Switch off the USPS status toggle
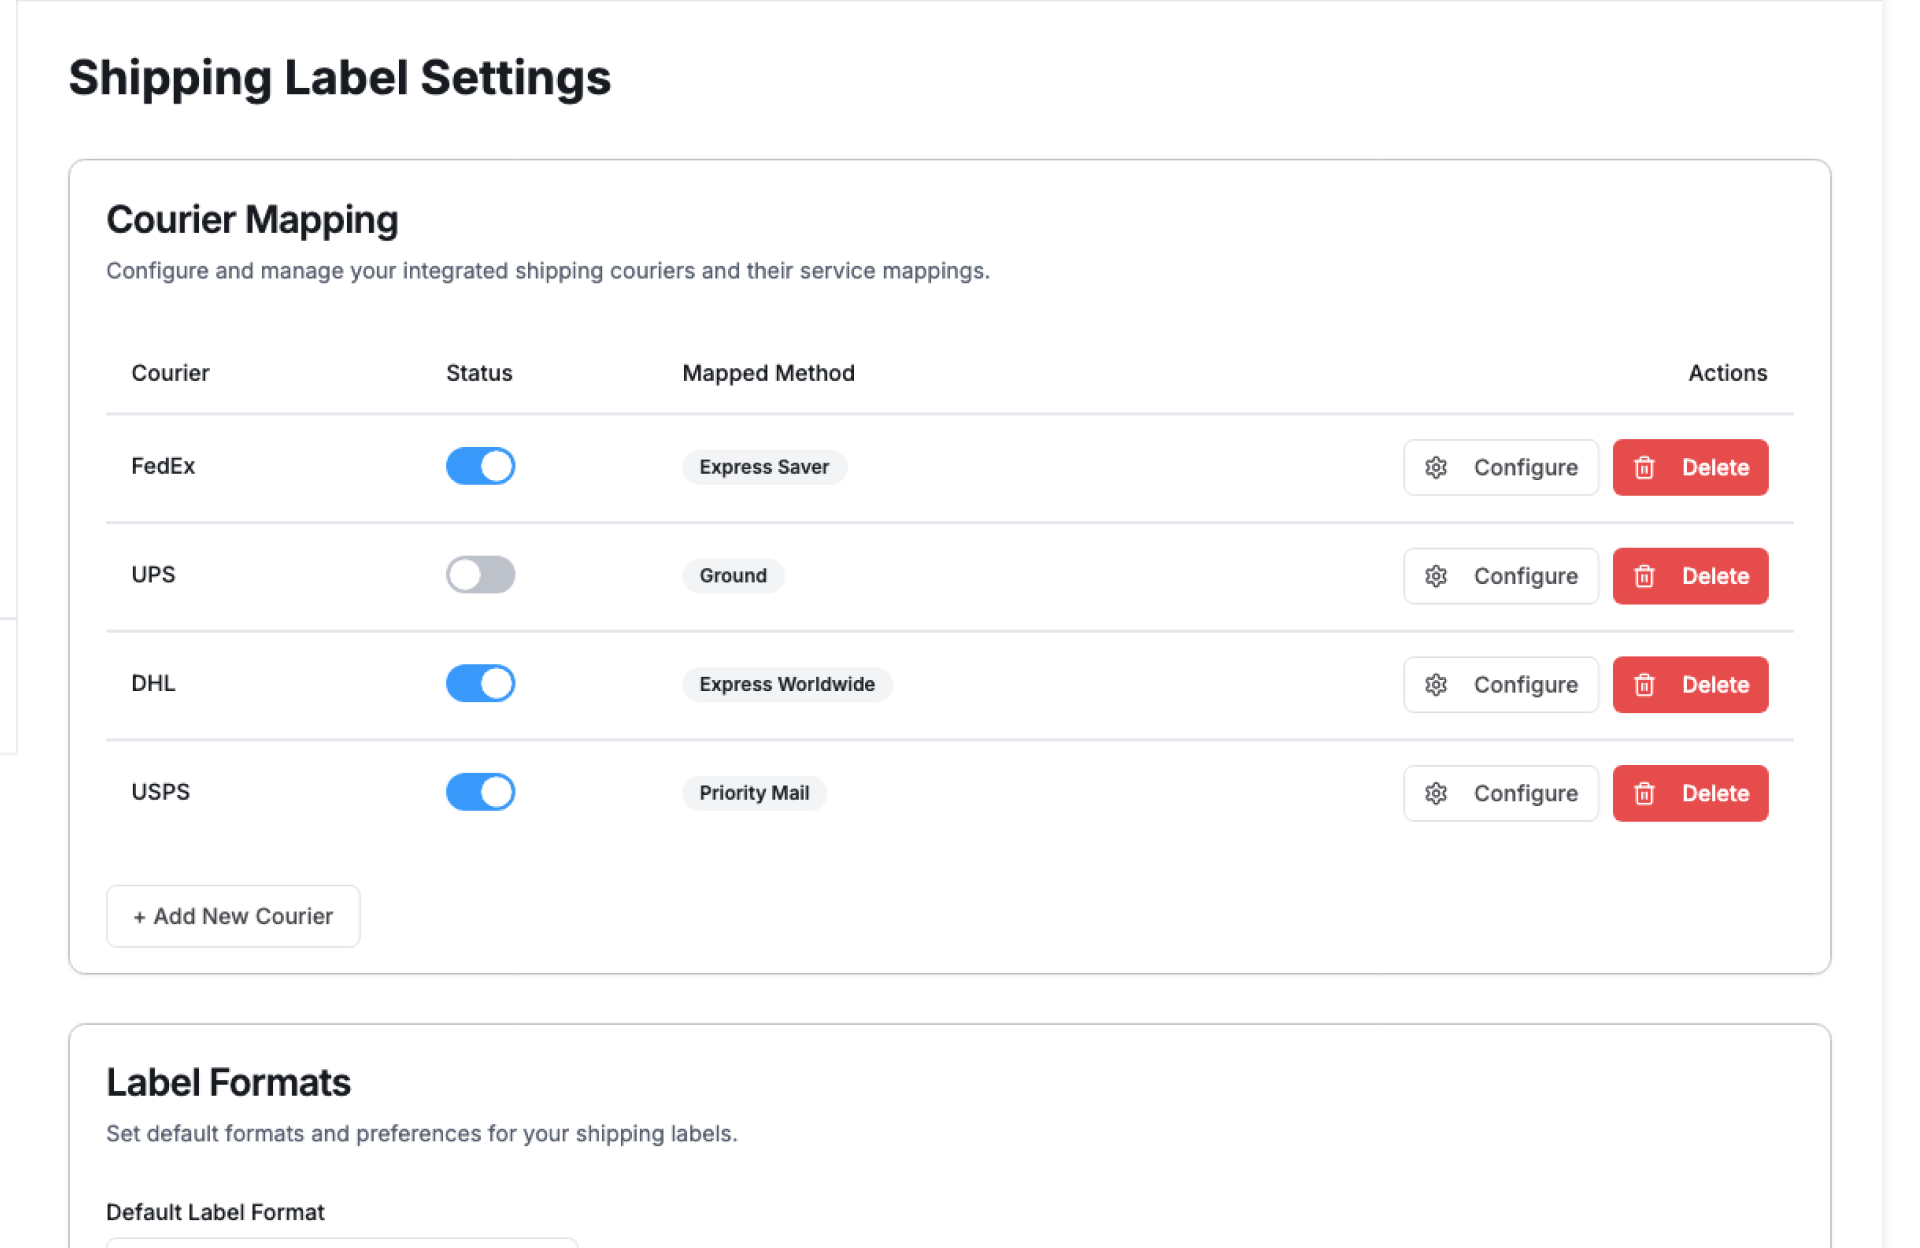Screen dimensions: 1920x1248 (x=480, y=792)
